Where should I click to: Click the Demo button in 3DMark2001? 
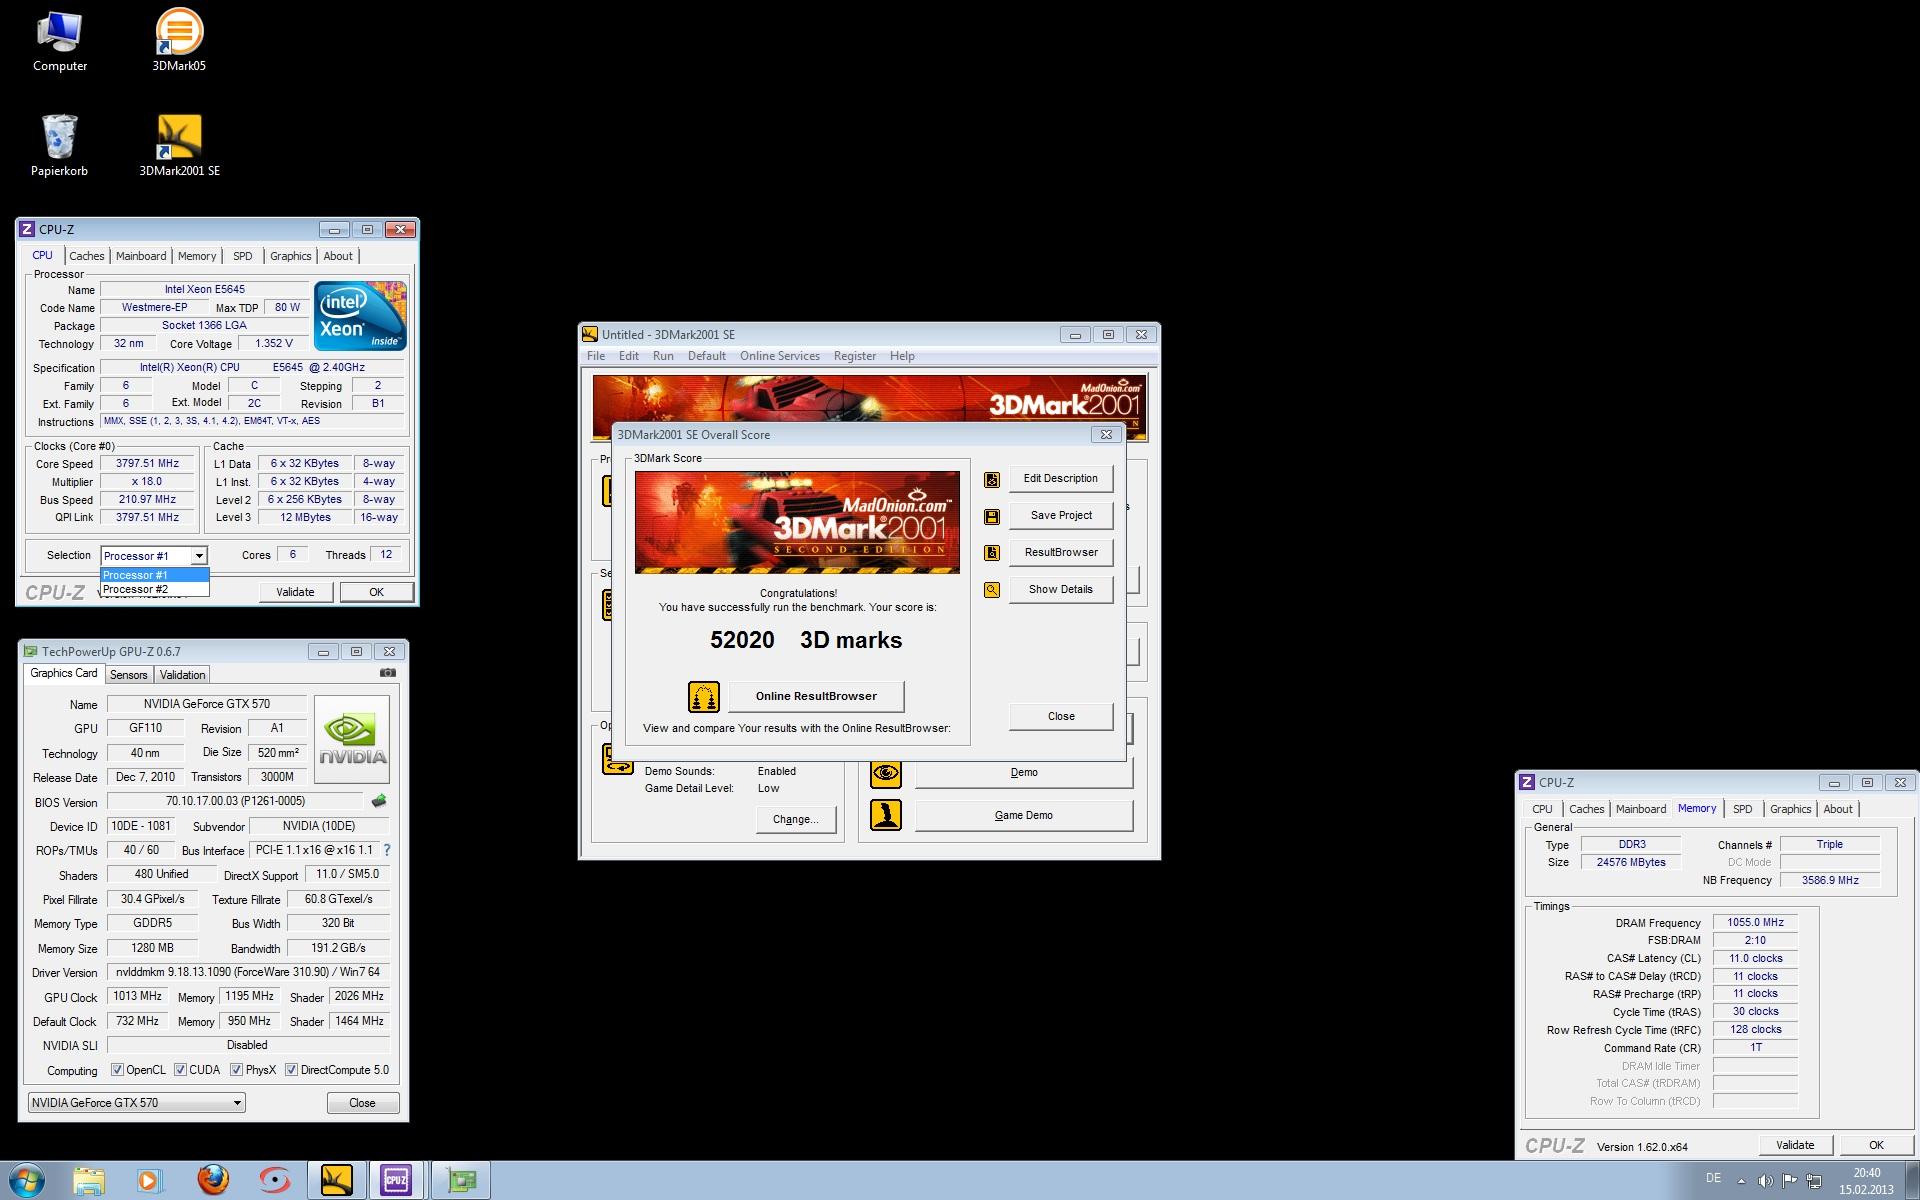click(1023, 773)
